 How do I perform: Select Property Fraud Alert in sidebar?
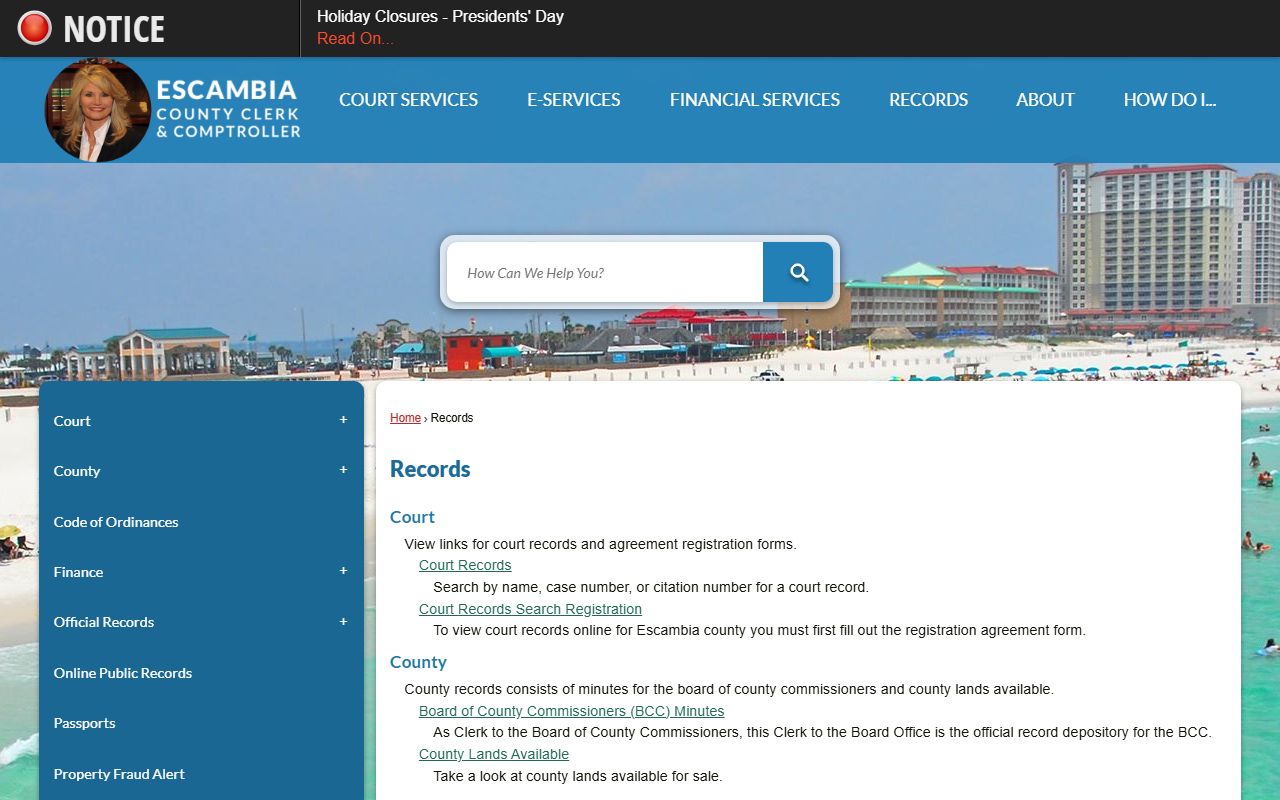point(119,774)
